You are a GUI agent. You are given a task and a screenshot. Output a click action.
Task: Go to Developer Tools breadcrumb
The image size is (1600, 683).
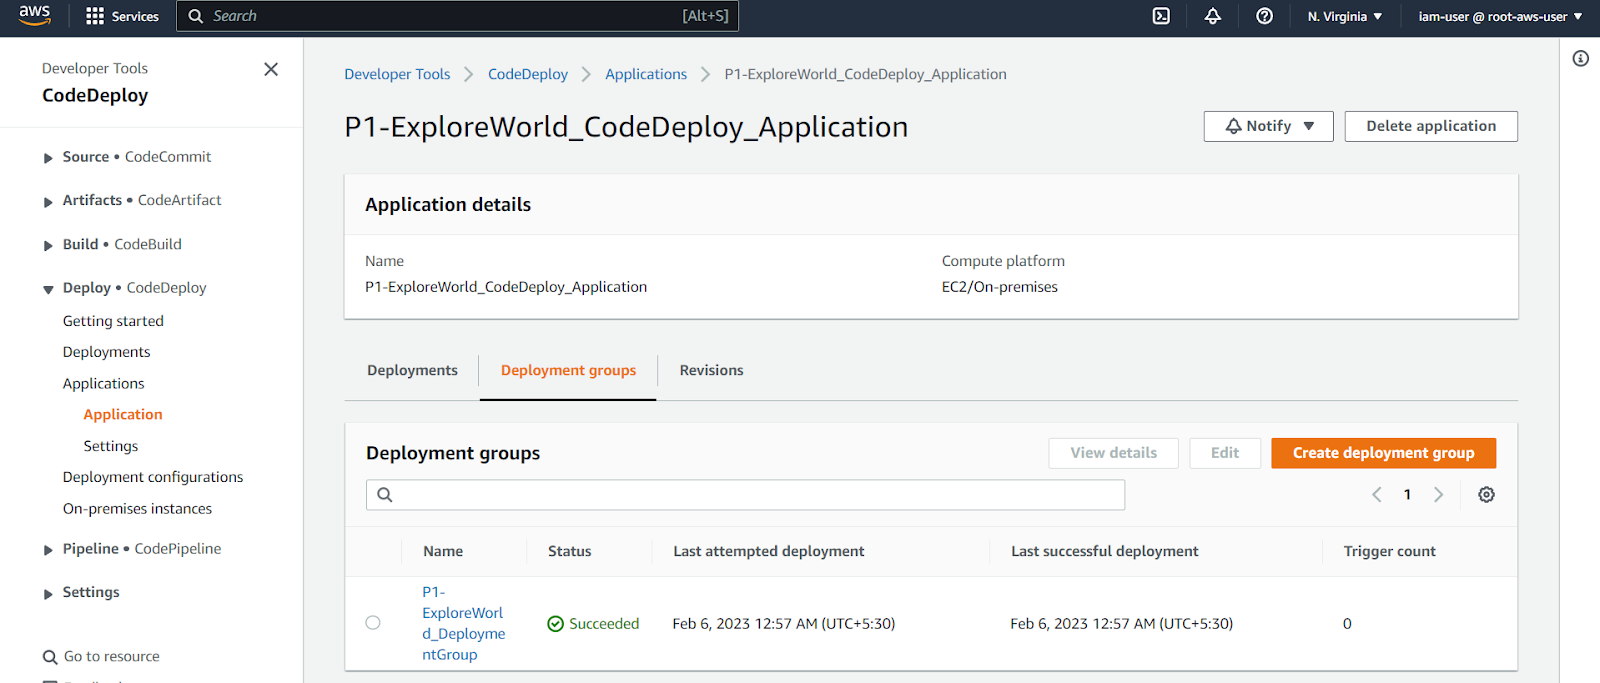click(397, 74)
